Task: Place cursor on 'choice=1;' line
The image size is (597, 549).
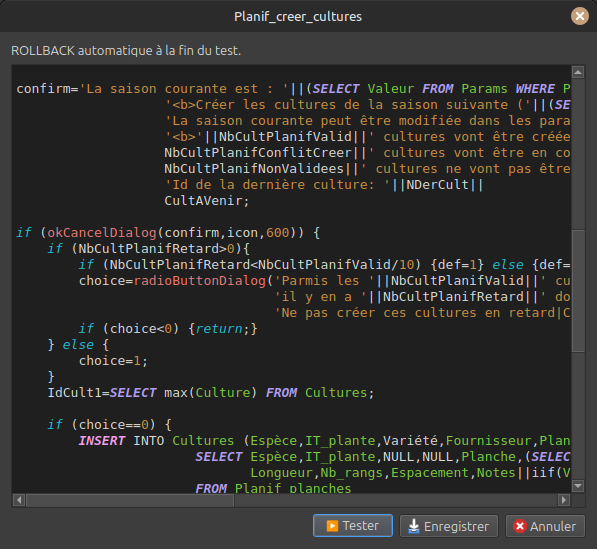Action: [113, 361]
